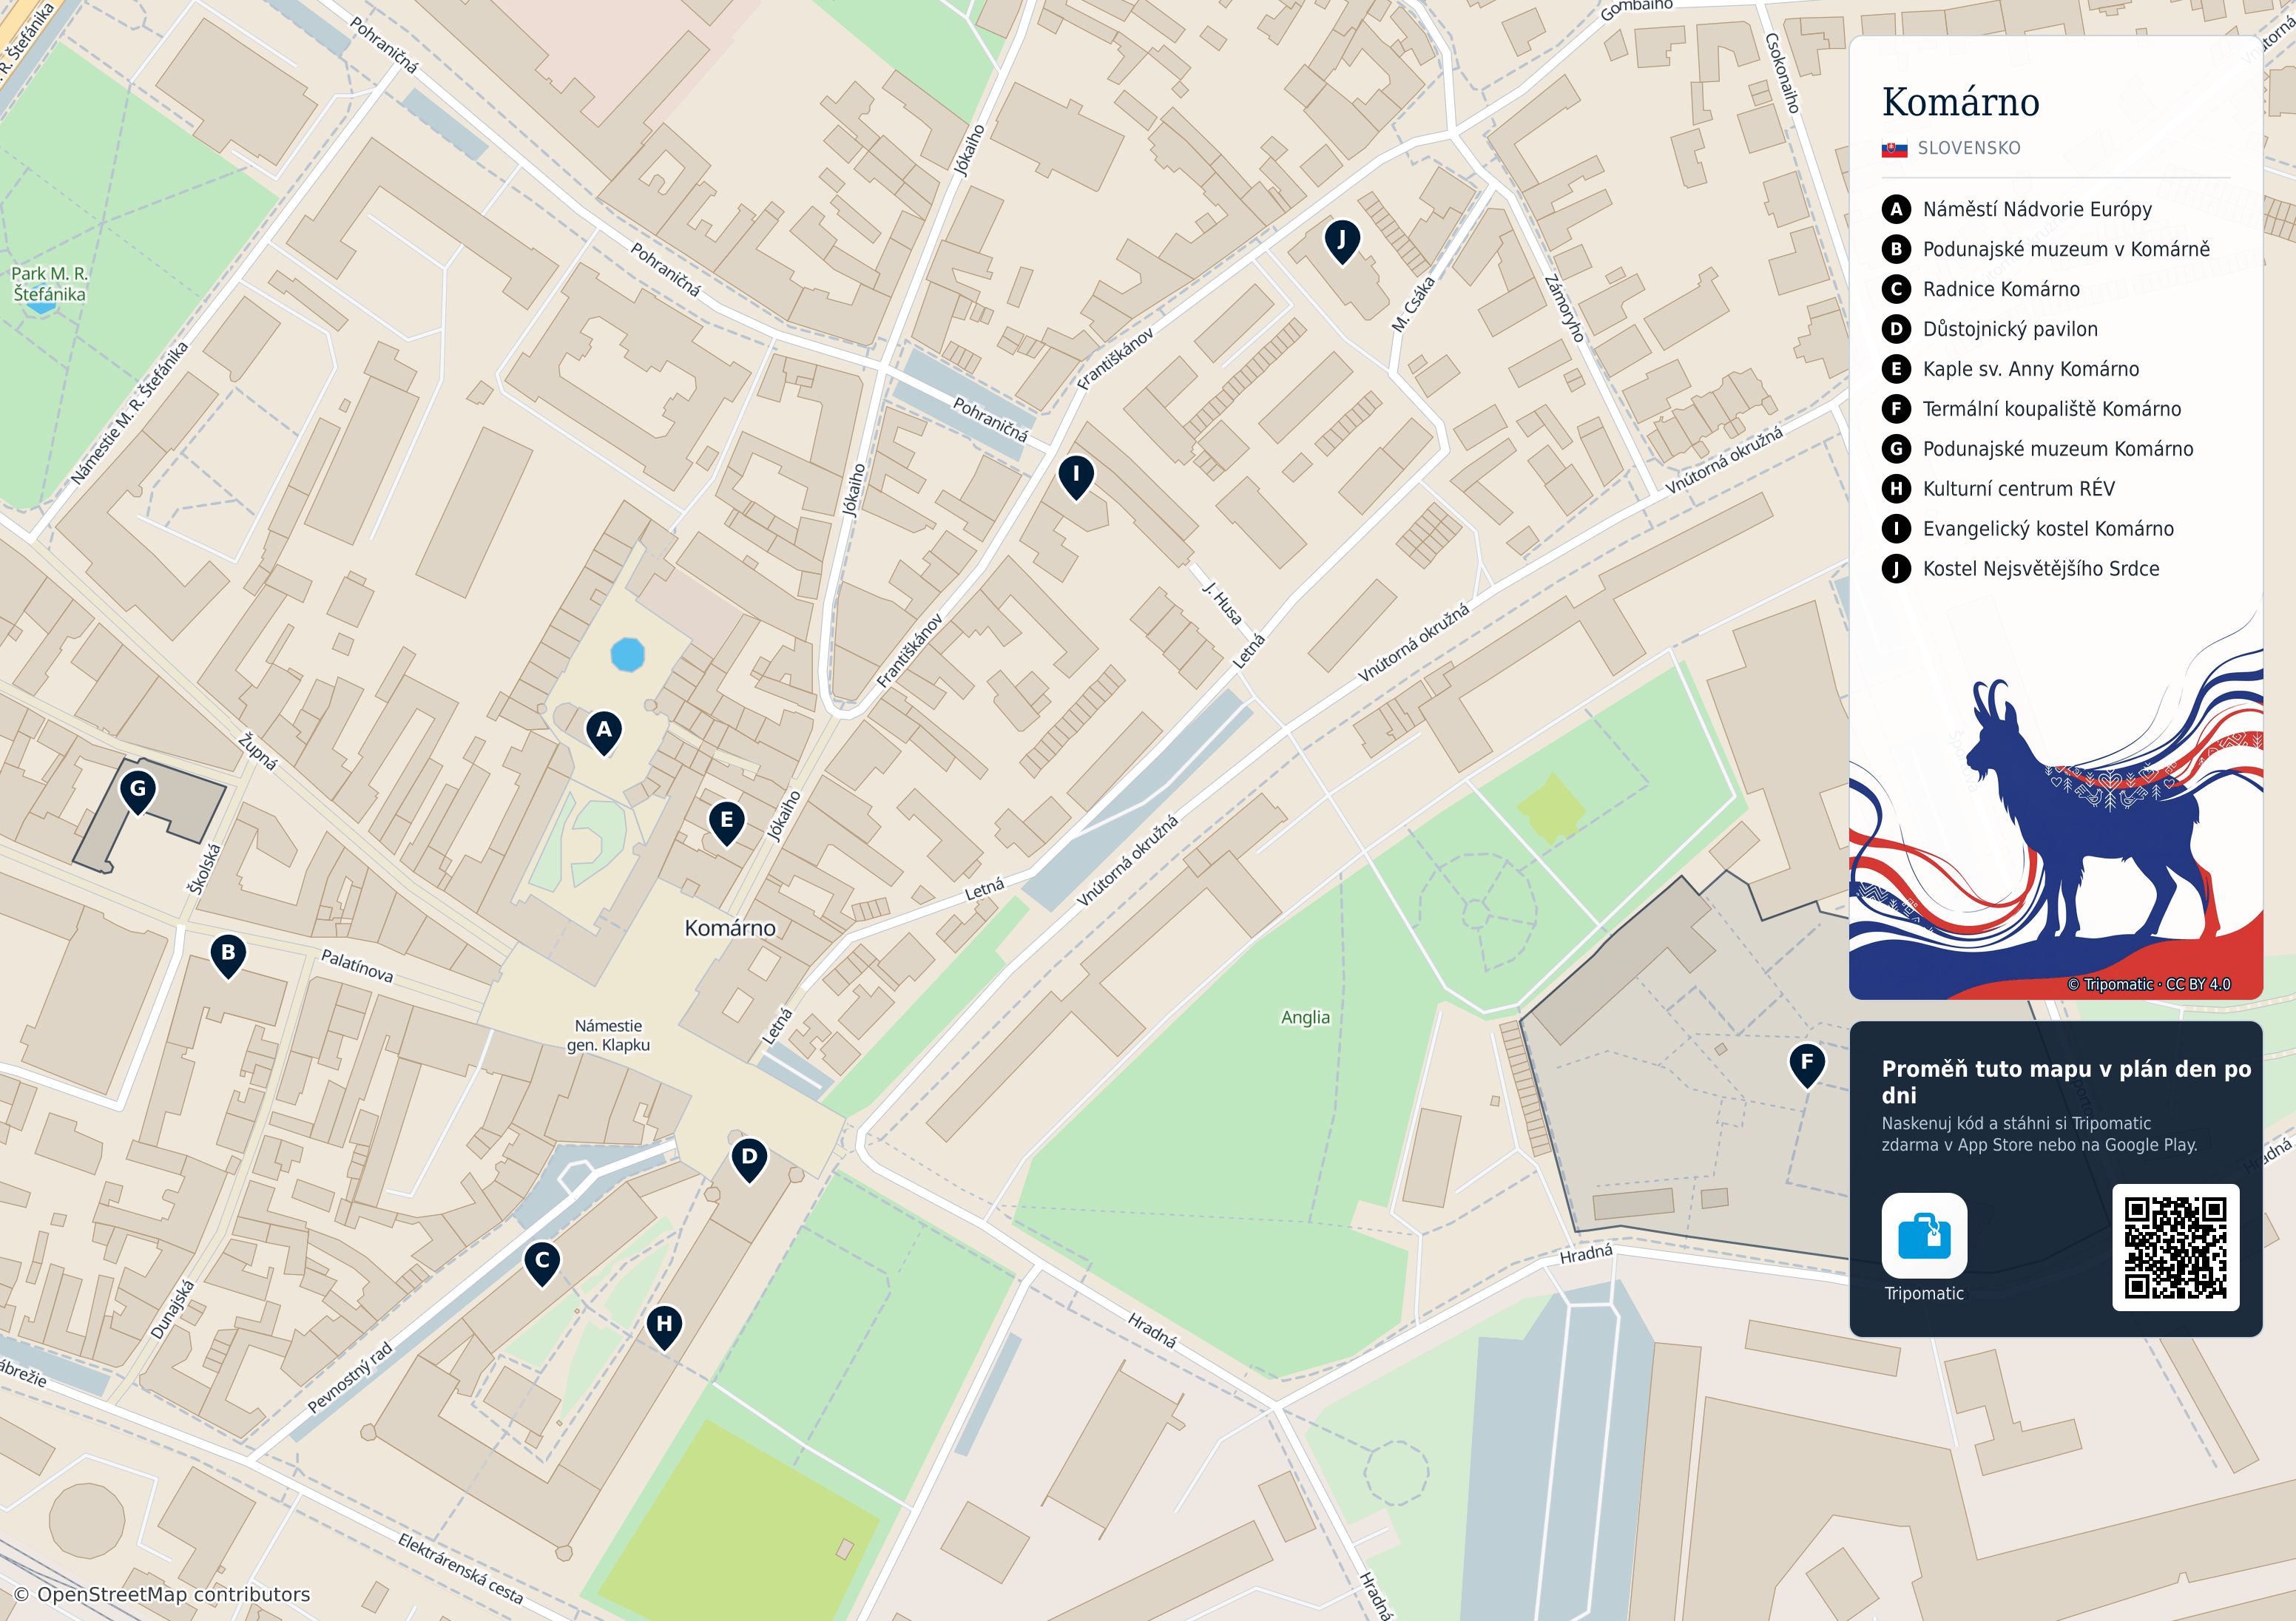The width and height of the screenshot is (2296, 1621).
Task: Open the OpenStreetMap contributors attribution
Action: (x=162, y=1594)
